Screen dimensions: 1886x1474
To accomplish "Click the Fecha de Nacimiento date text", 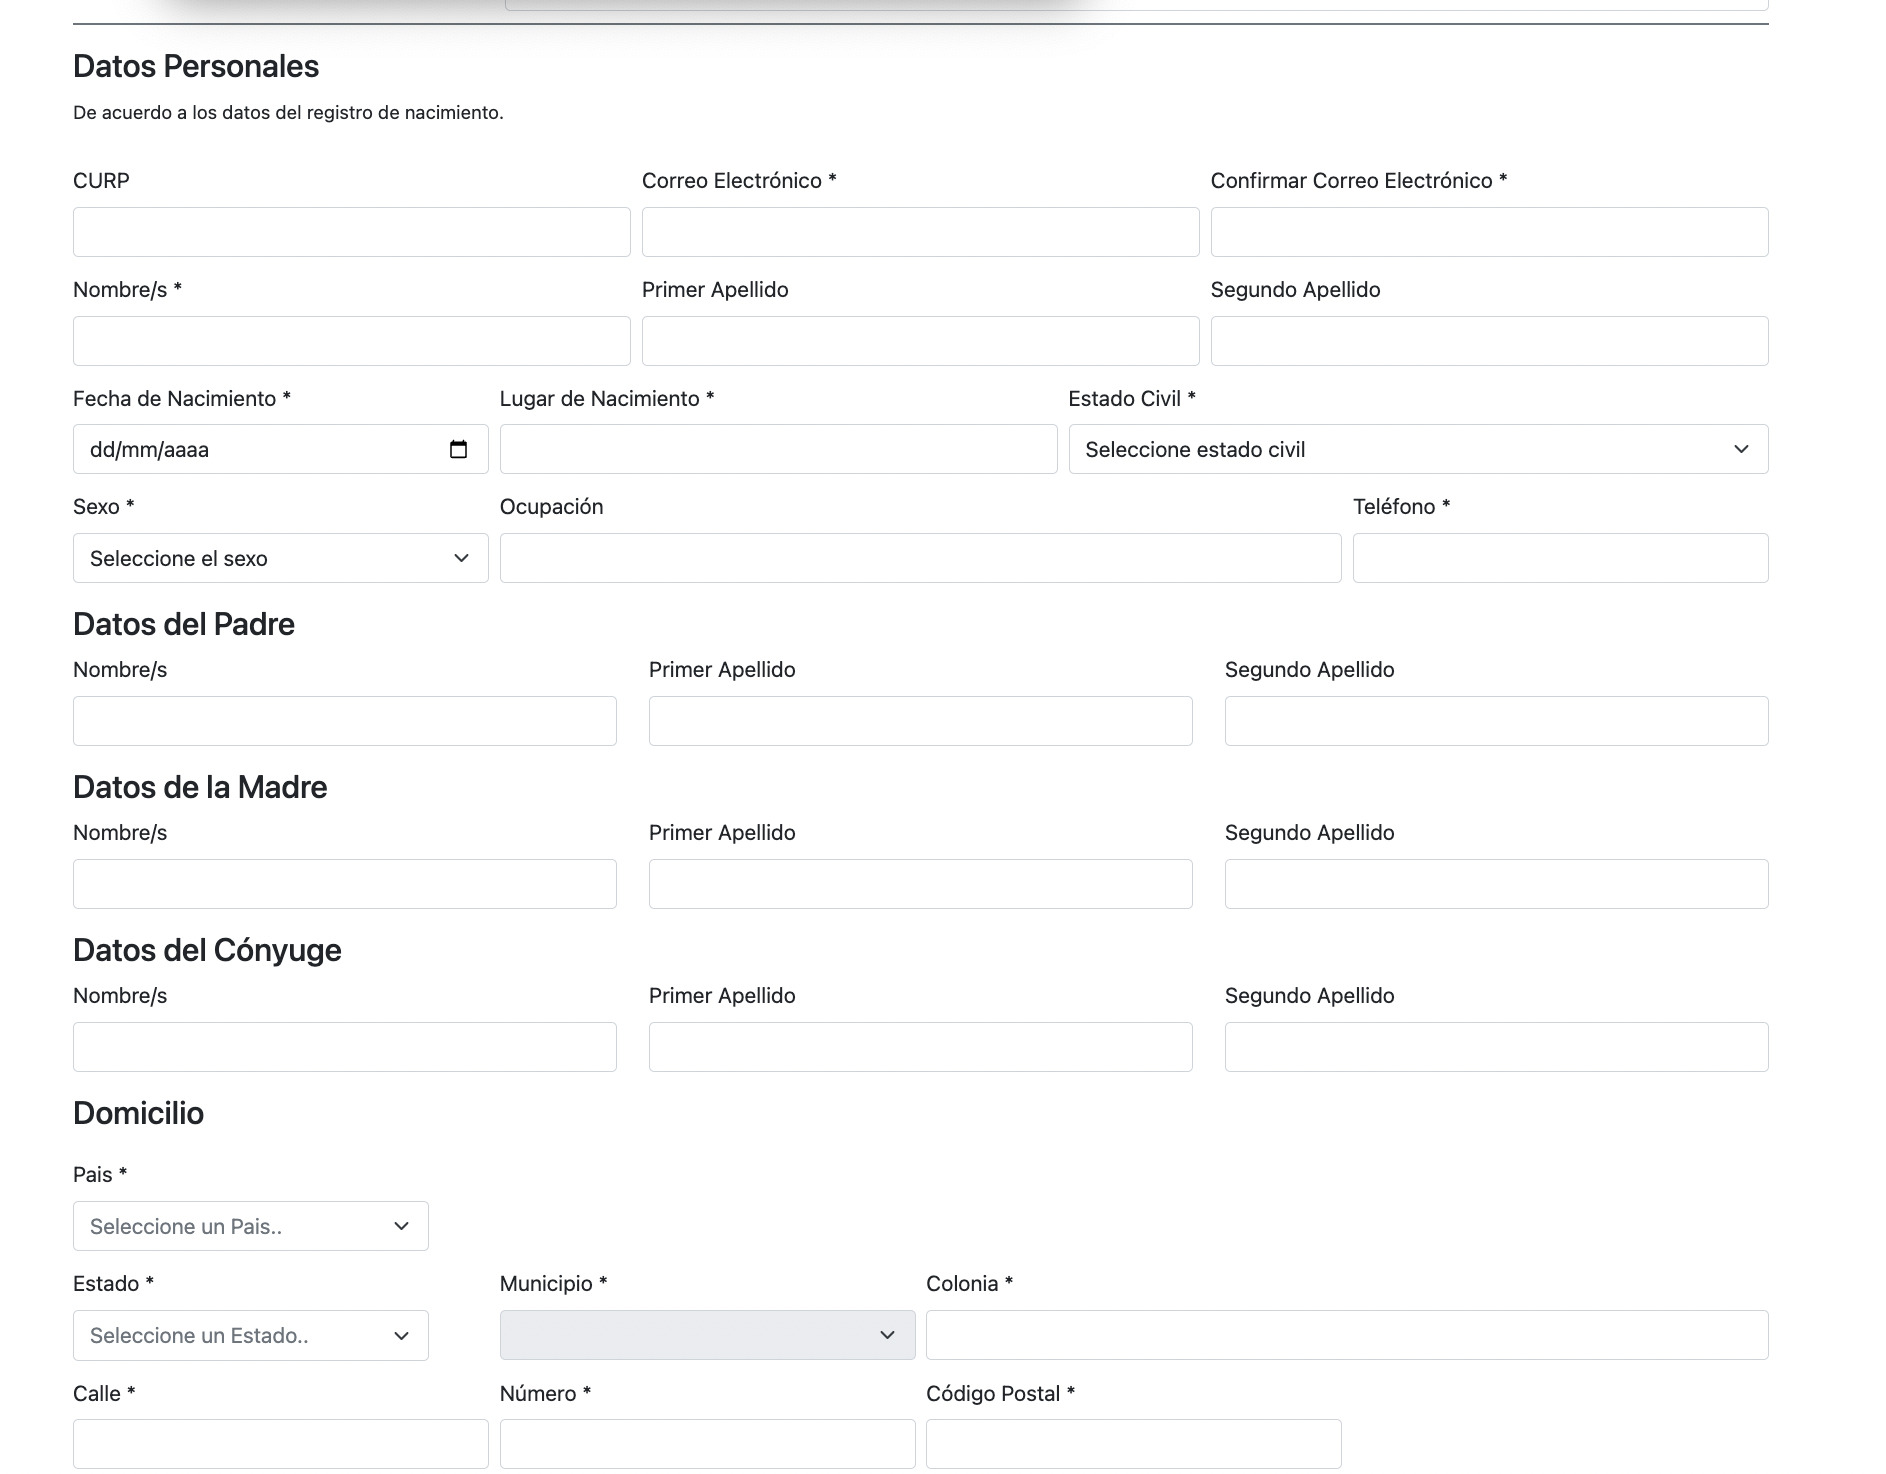I will (x=150, y=450).
